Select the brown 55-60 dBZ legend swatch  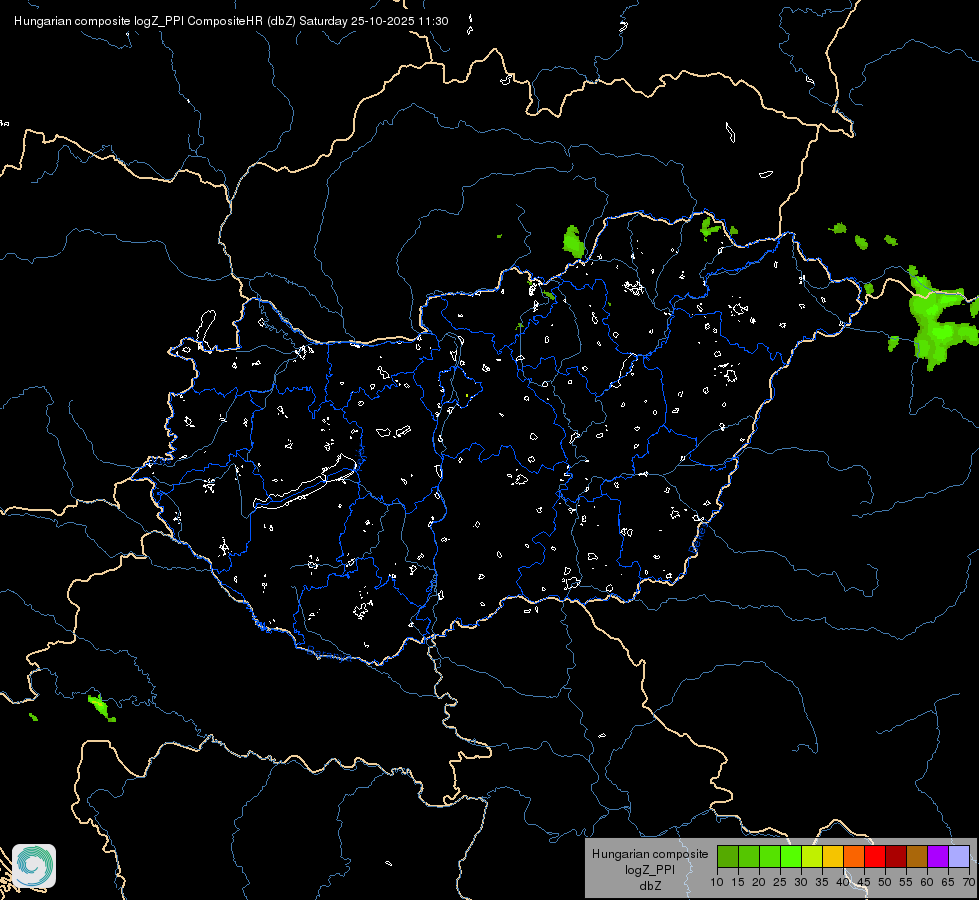[x=917, y=856]
